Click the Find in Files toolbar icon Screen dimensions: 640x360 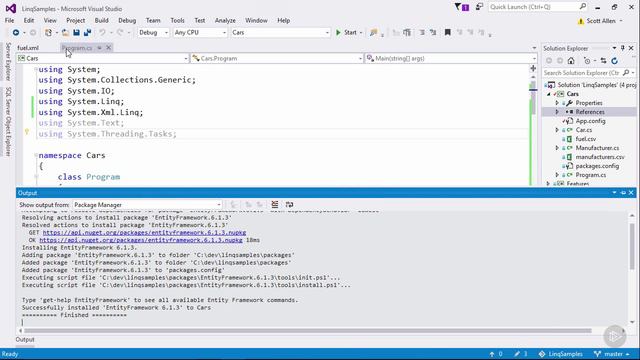point(373,32)
